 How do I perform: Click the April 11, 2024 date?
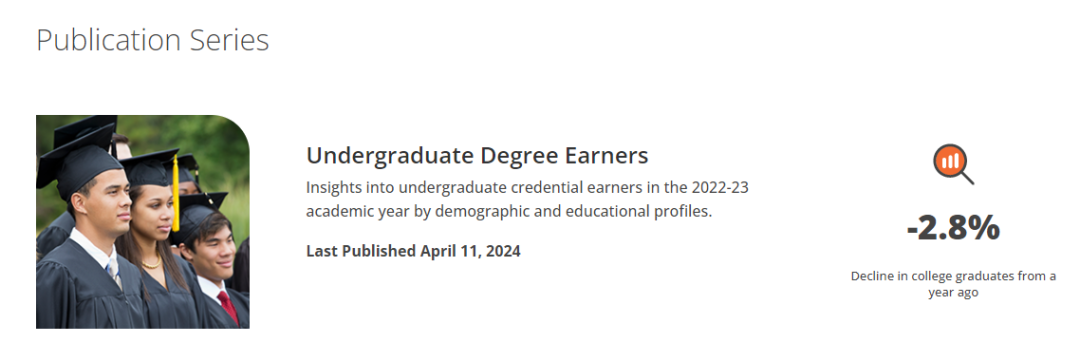click(470, 251)
